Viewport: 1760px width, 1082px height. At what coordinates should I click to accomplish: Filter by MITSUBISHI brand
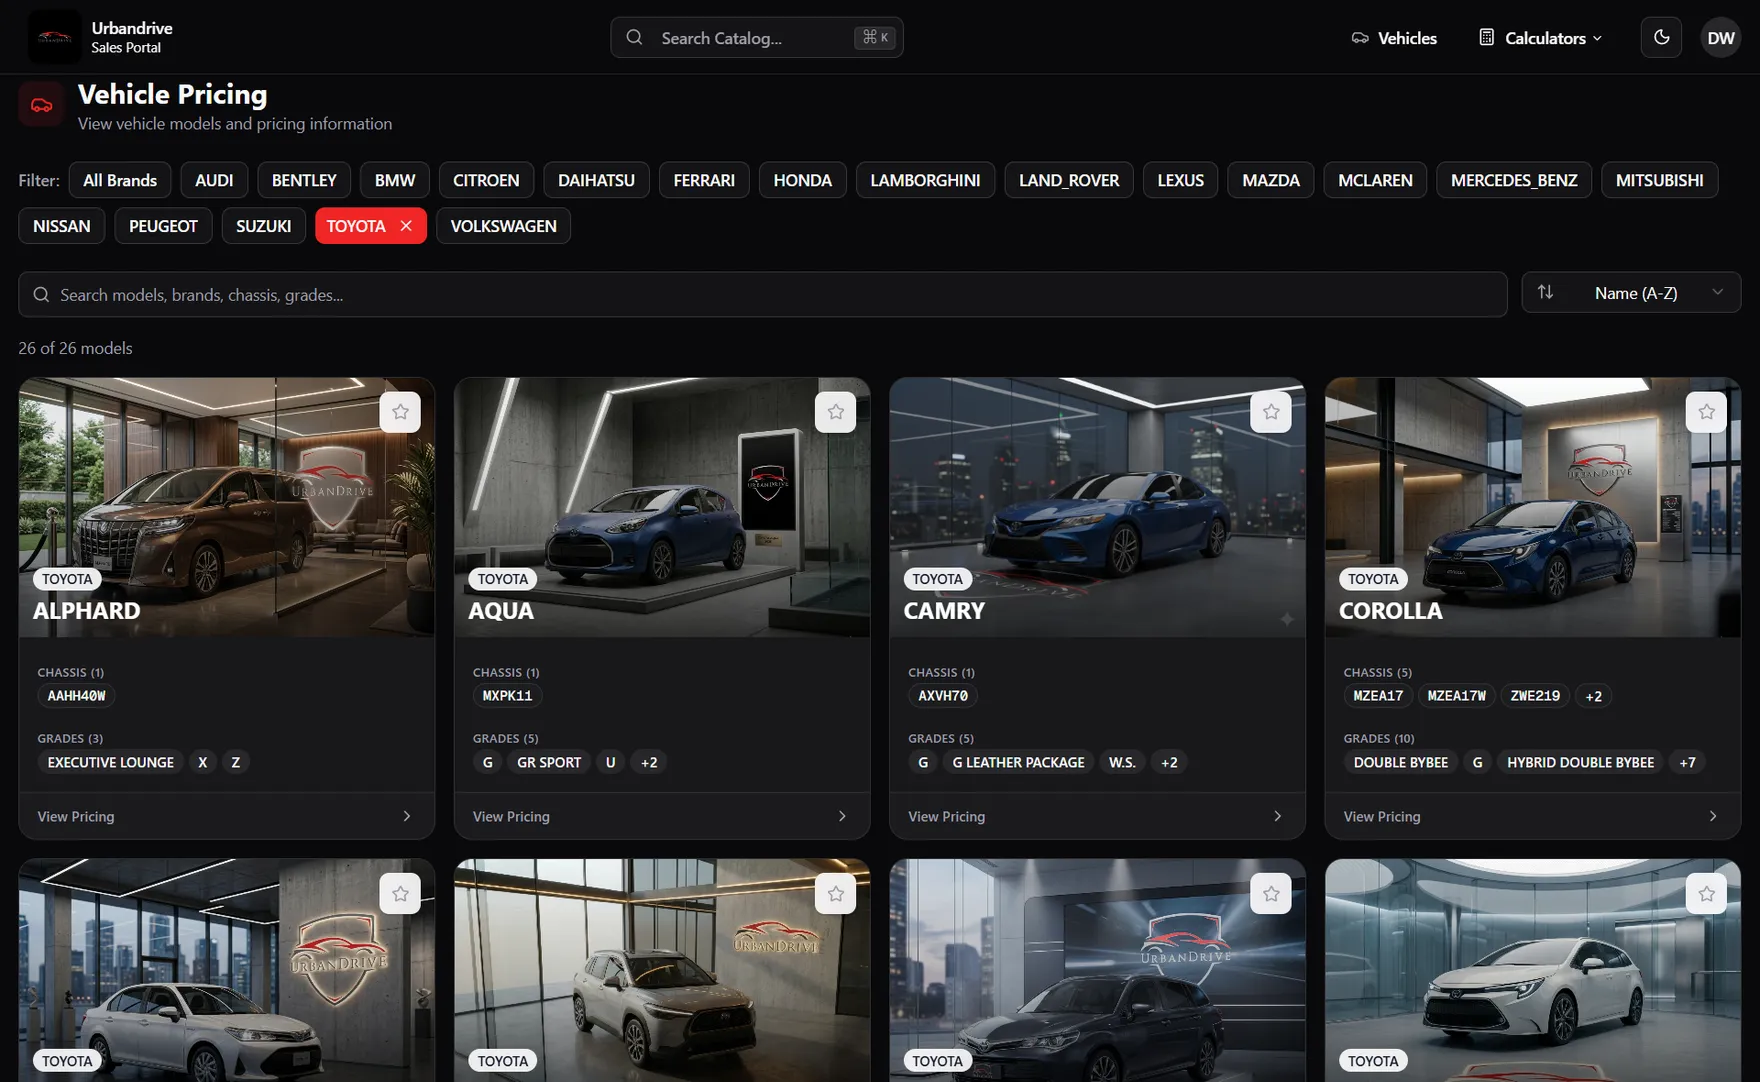(1659, 180)
